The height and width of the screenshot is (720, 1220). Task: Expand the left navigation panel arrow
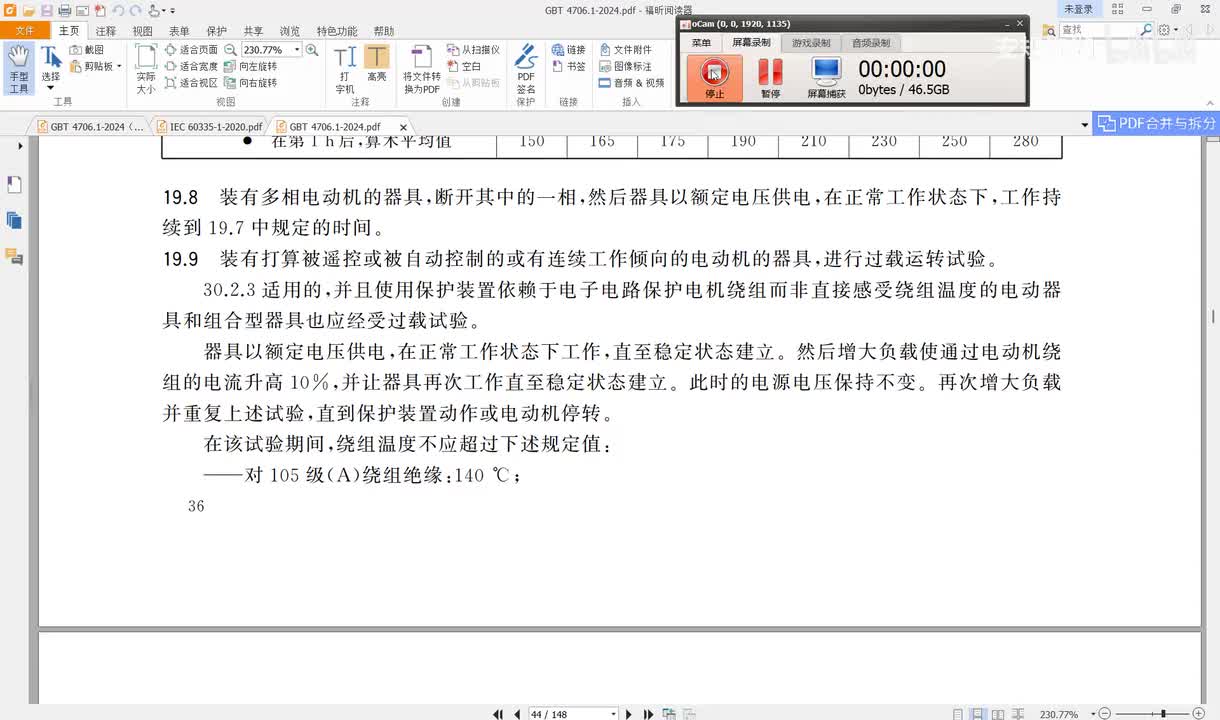click(x=20, y=146)
